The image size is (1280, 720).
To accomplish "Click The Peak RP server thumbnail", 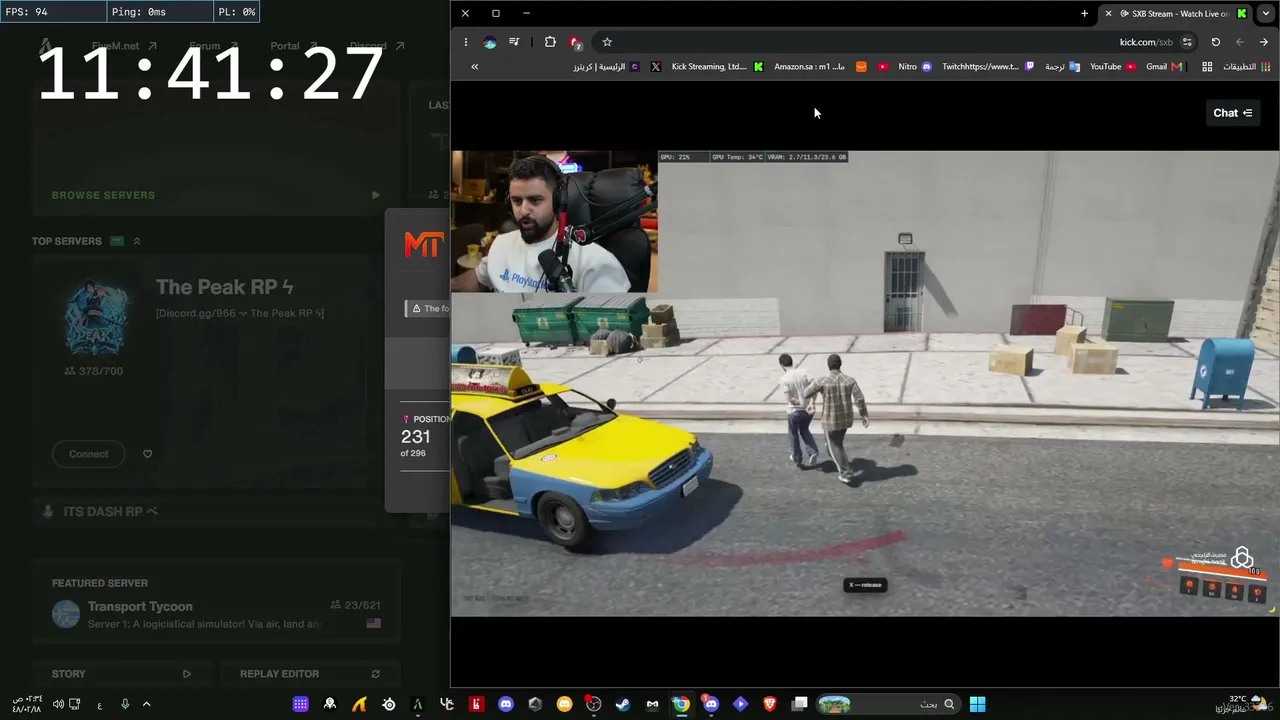I will click(97, 316).
